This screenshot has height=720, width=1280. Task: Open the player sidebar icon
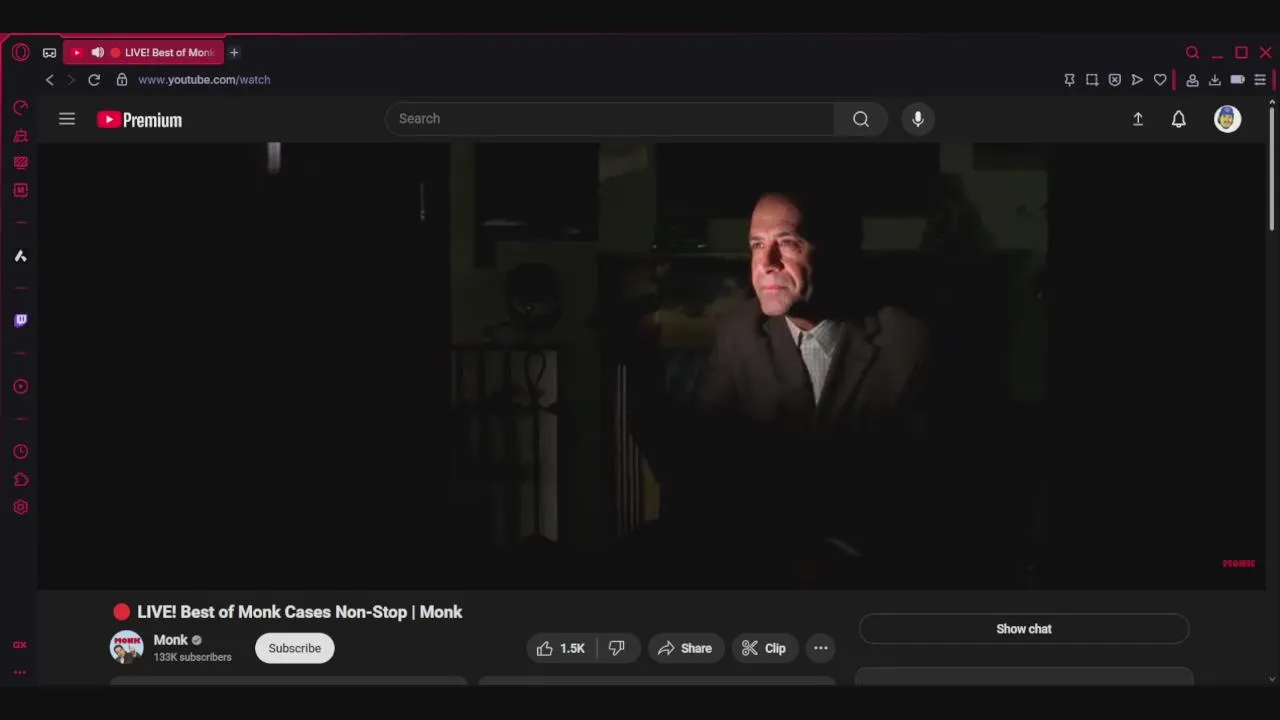(20, 386)
